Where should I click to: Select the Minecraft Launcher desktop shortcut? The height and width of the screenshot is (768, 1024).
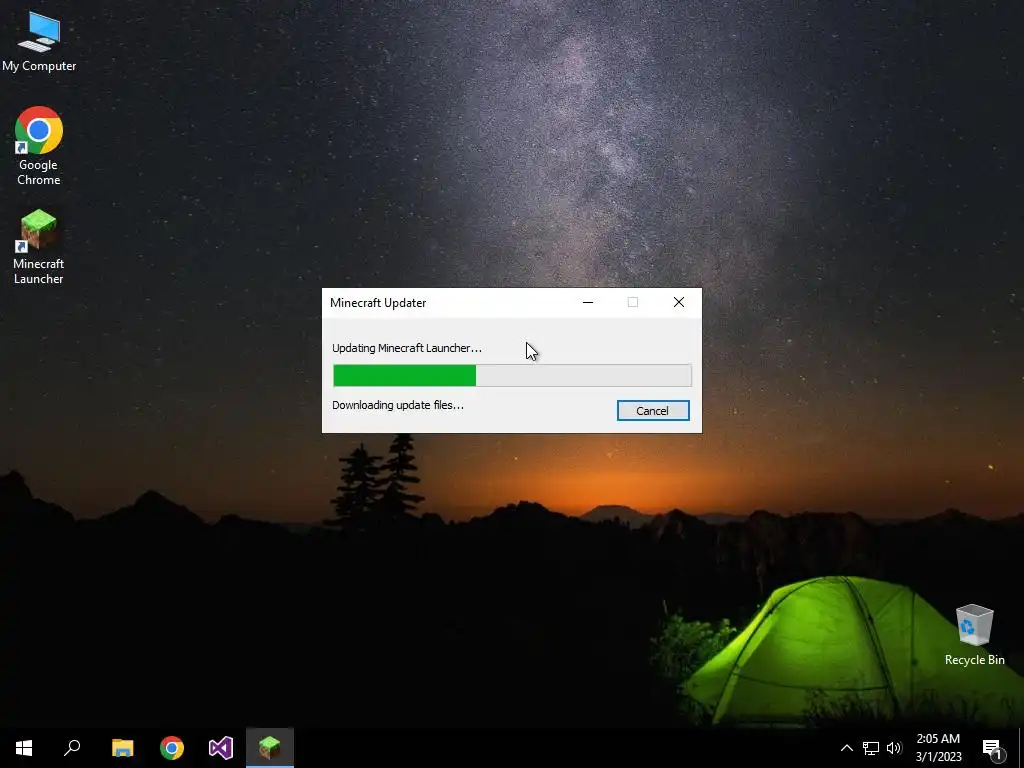(x=39, y=247)
